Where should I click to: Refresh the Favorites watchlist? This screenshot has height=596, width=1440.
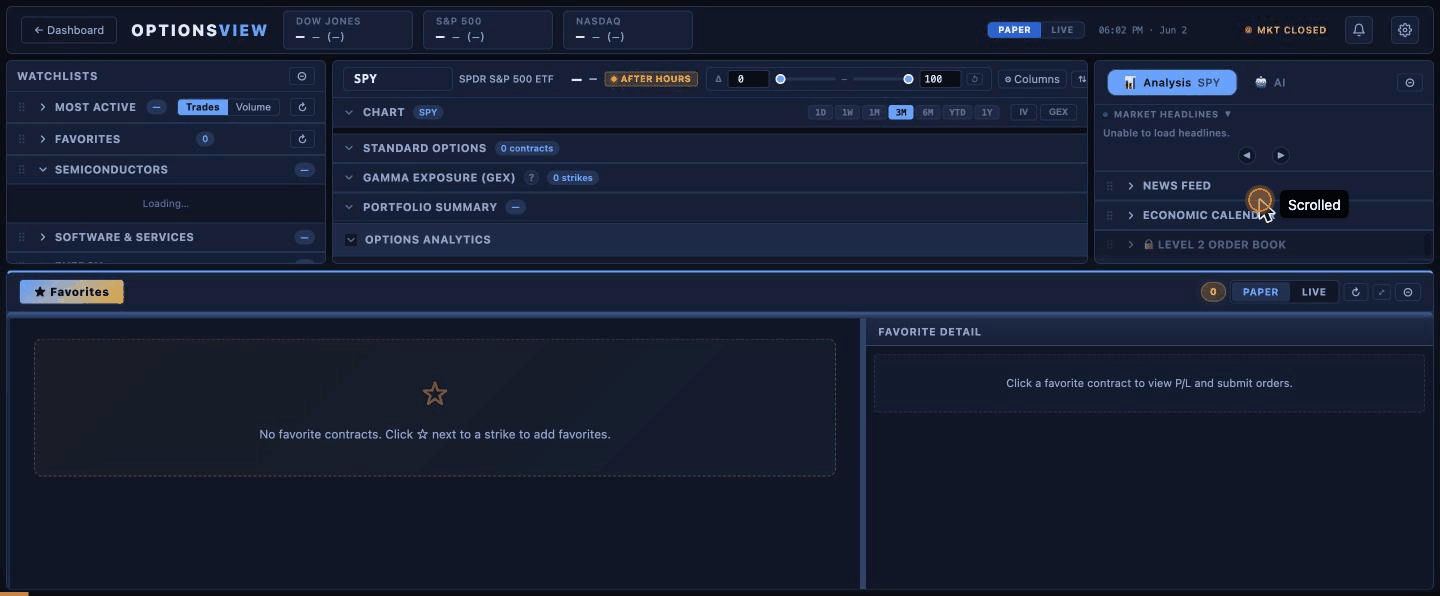pos(302,139)
